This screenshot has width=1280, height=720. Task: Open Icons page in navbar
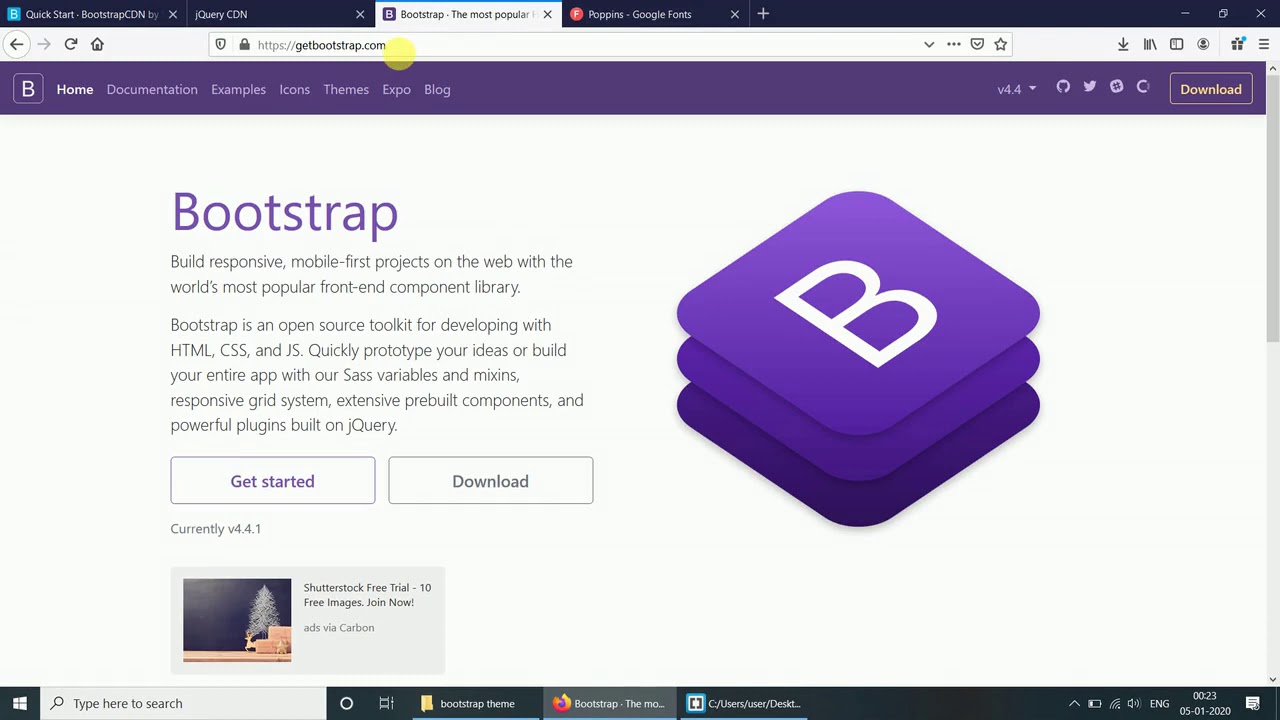[294, 89]
